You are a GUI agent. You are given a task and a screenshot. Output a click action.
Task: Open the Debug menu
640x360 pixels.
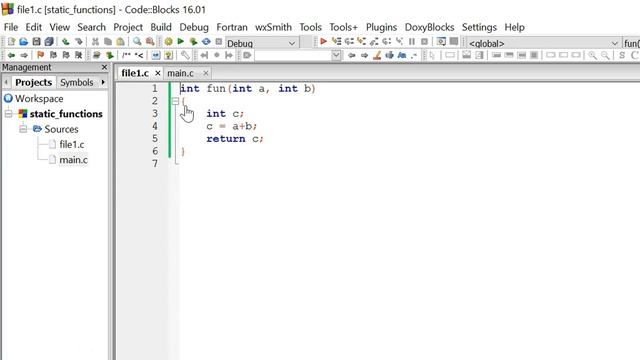(x=194, y=27)
